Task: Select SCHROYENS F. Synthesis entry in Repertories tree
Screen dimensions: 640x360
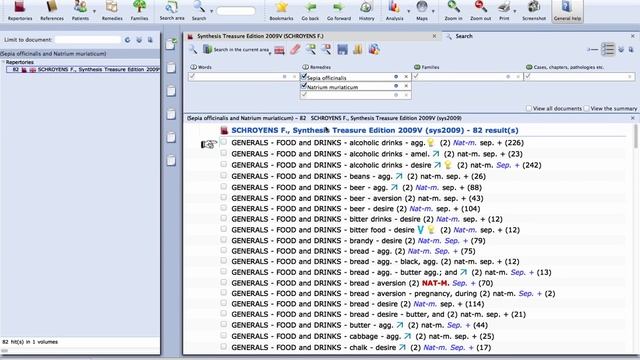Action: tap(83, 70)
